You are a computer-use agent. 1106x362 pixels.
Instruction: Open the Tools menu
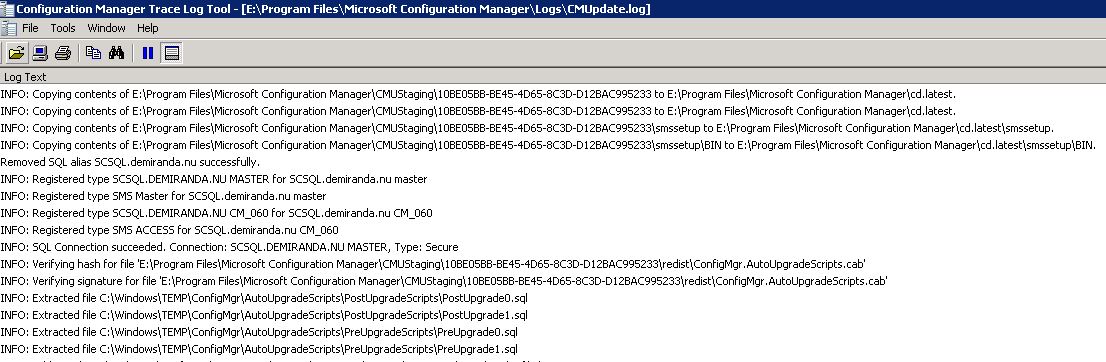(x=63, y=28)
